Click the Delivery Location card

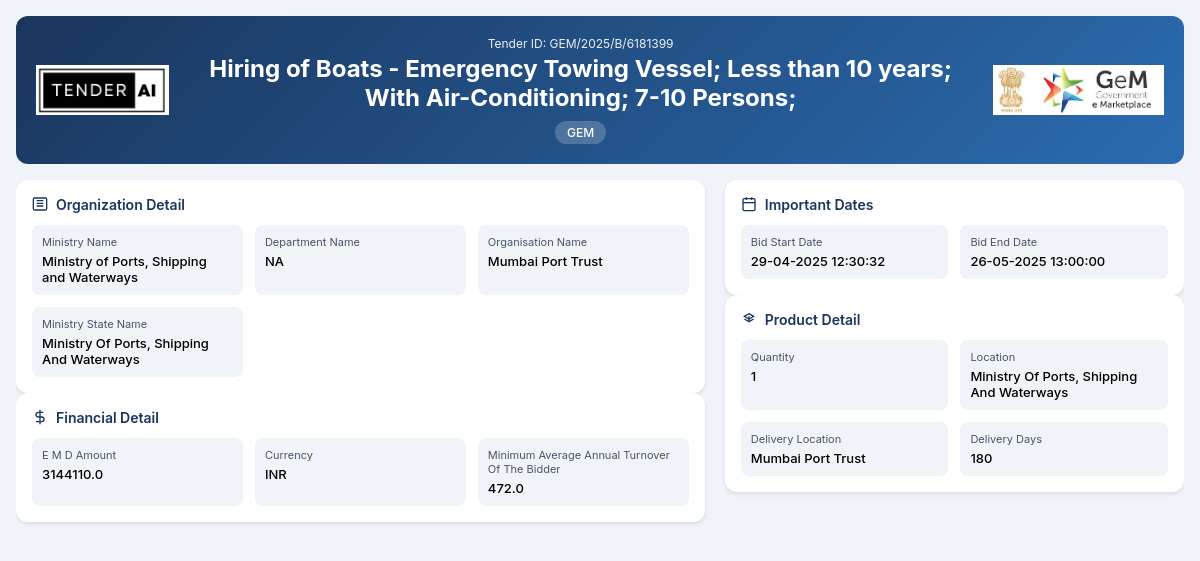click(x=844, y=449)
